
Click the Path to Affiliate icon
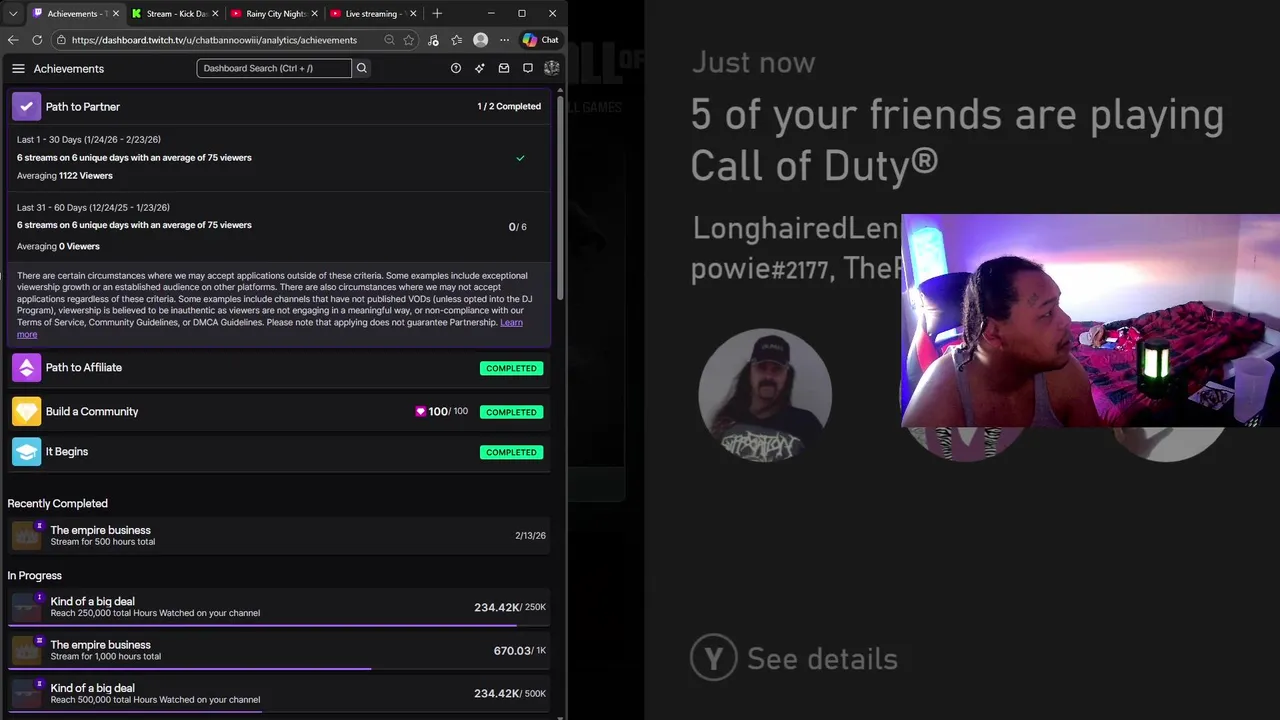pyautogui.click(x=27, y=368)
